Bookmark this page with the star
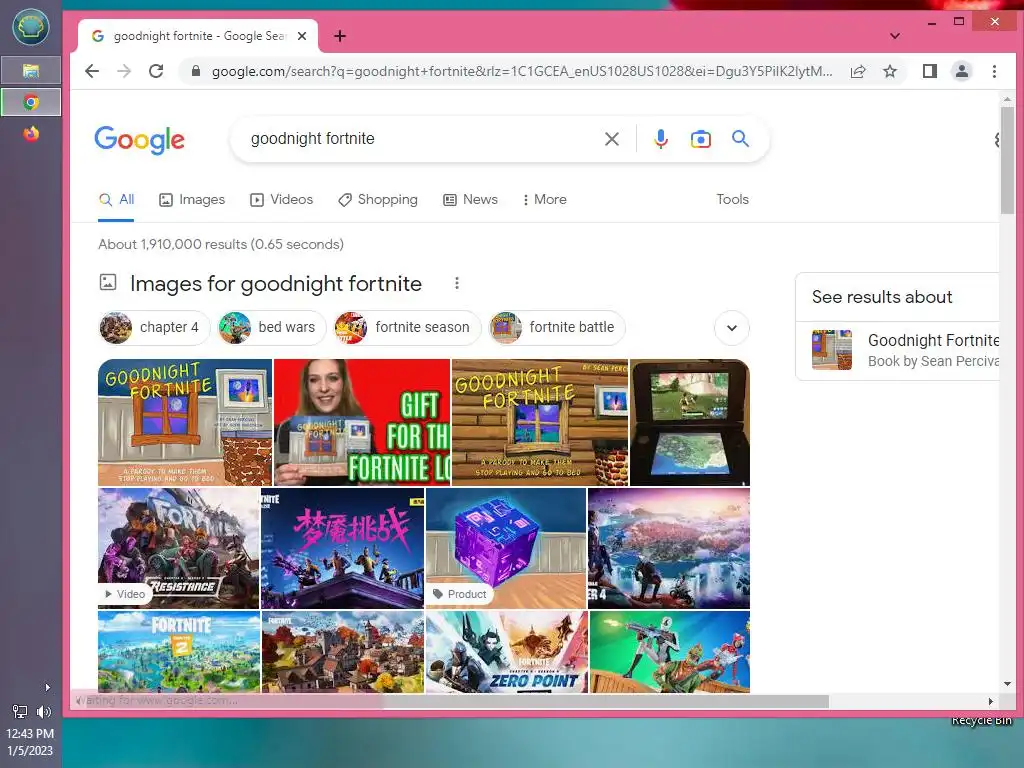The width and height of the screenshot is (1024, 768). [890, 71]
